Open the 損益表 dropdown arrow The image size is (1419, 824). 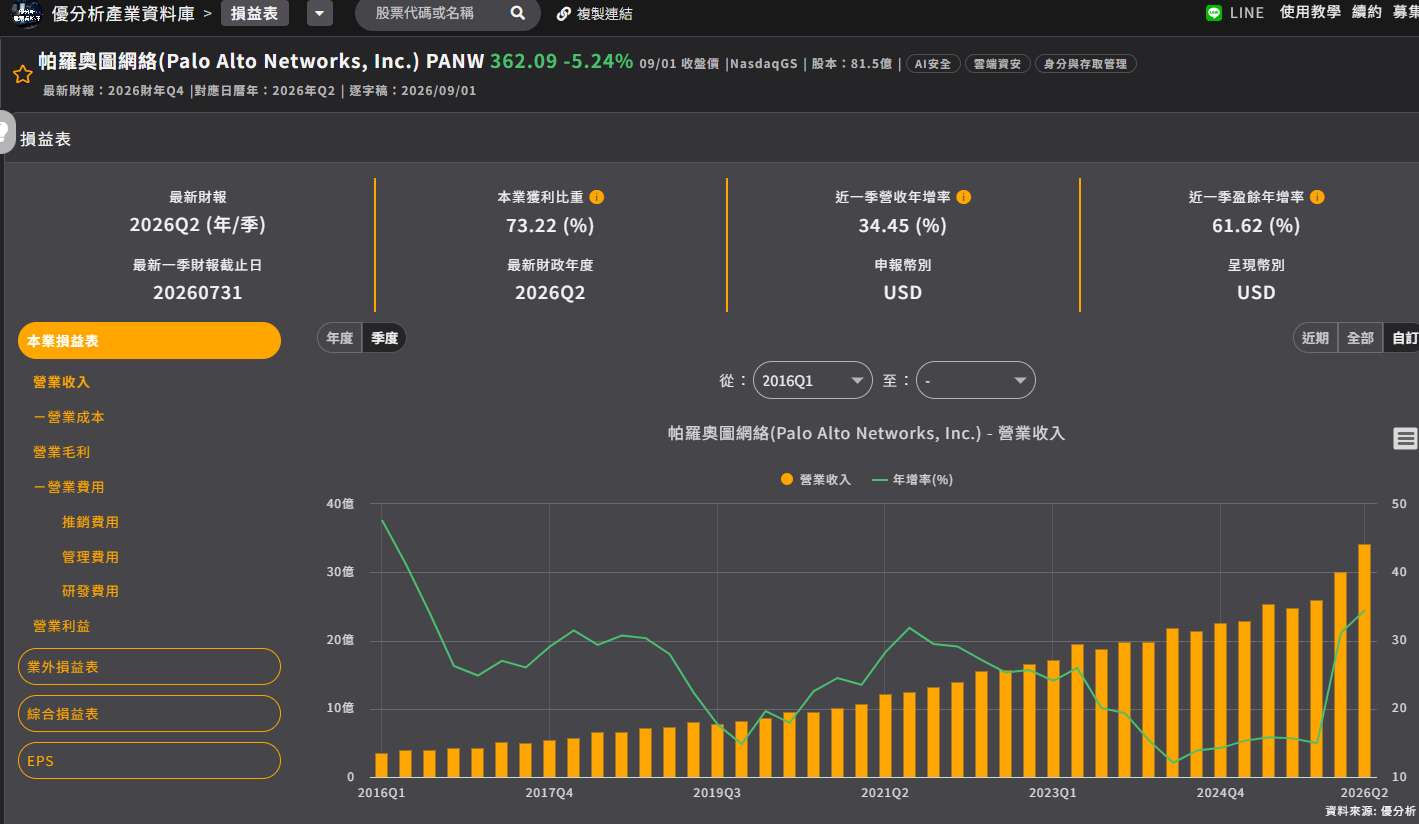319,13
